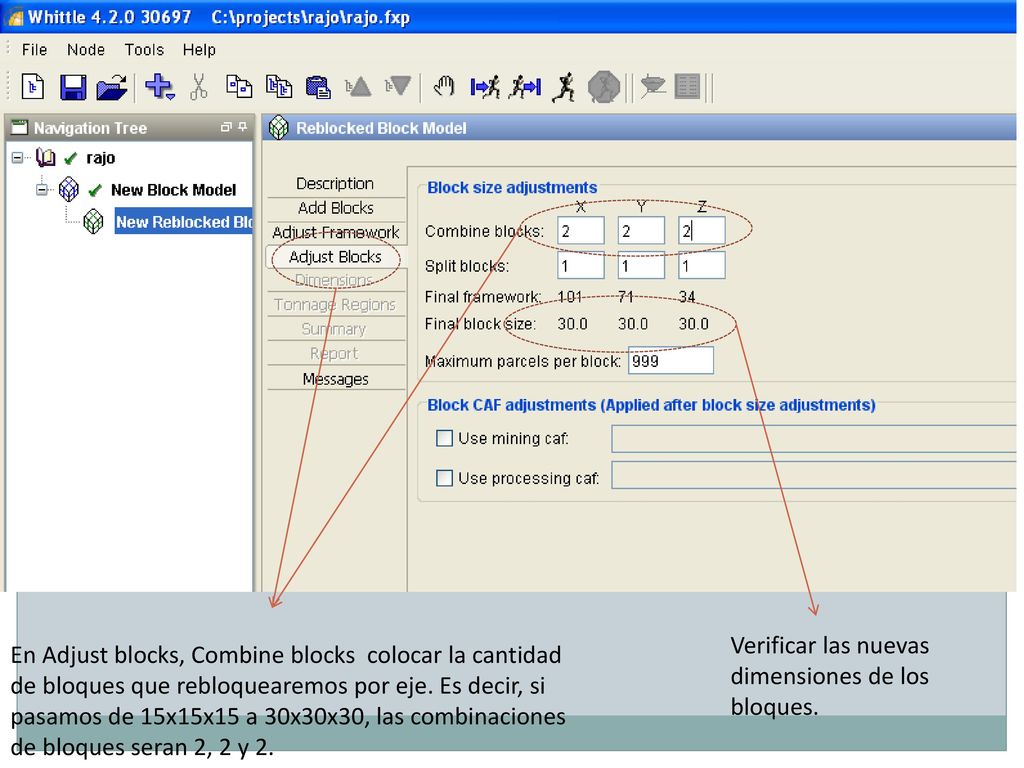Click the 'Block size adjustments' heading
Screen dimensions: 1024x768
512,187
